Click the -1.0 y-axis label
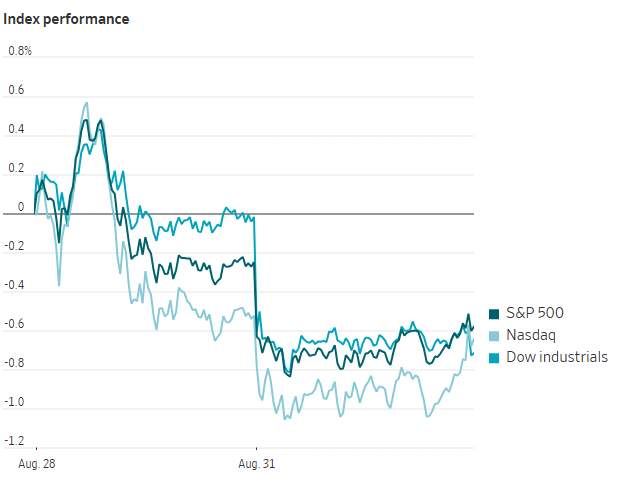Viewport: 620px width, 478px height. click(x=14, y=402)
